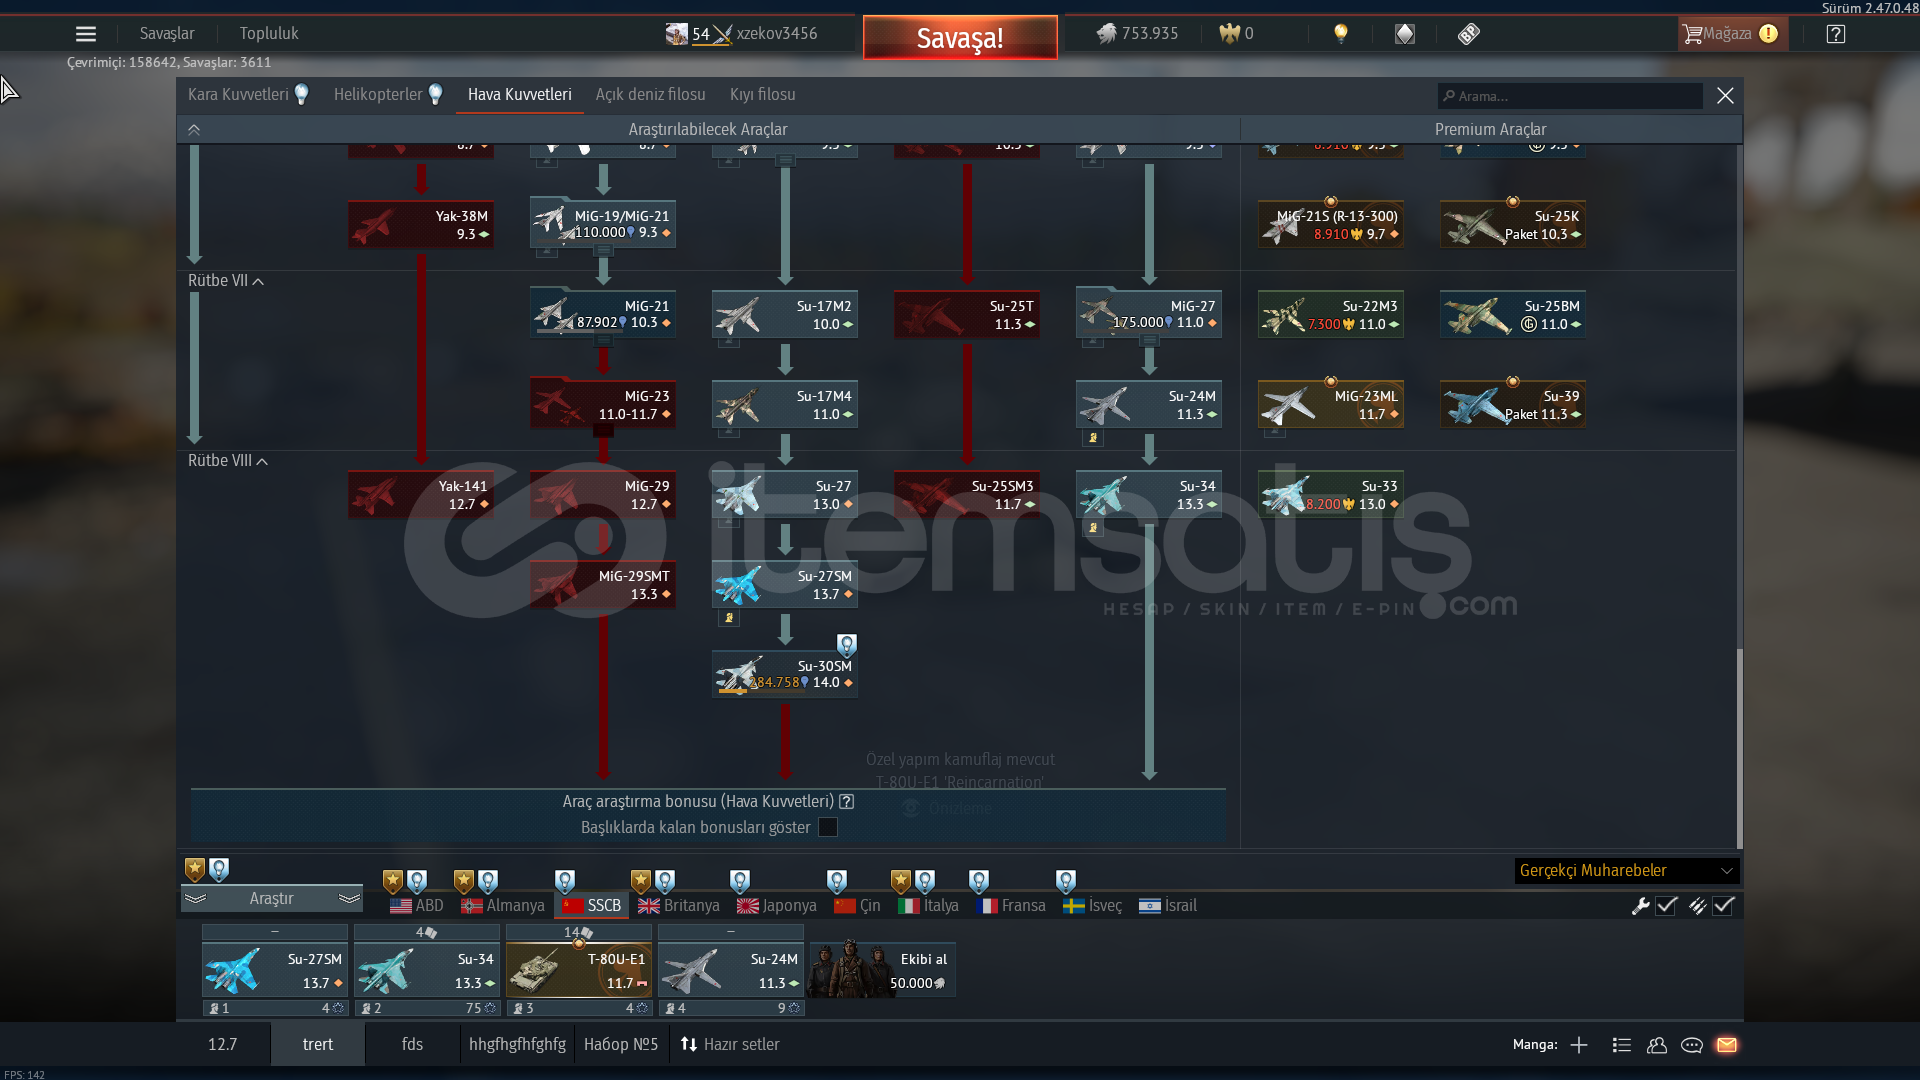Image resolution: width=1920 pixels, height=1080 pixels.
Task: Switch to Helikopterler tab
Action: 378,95
